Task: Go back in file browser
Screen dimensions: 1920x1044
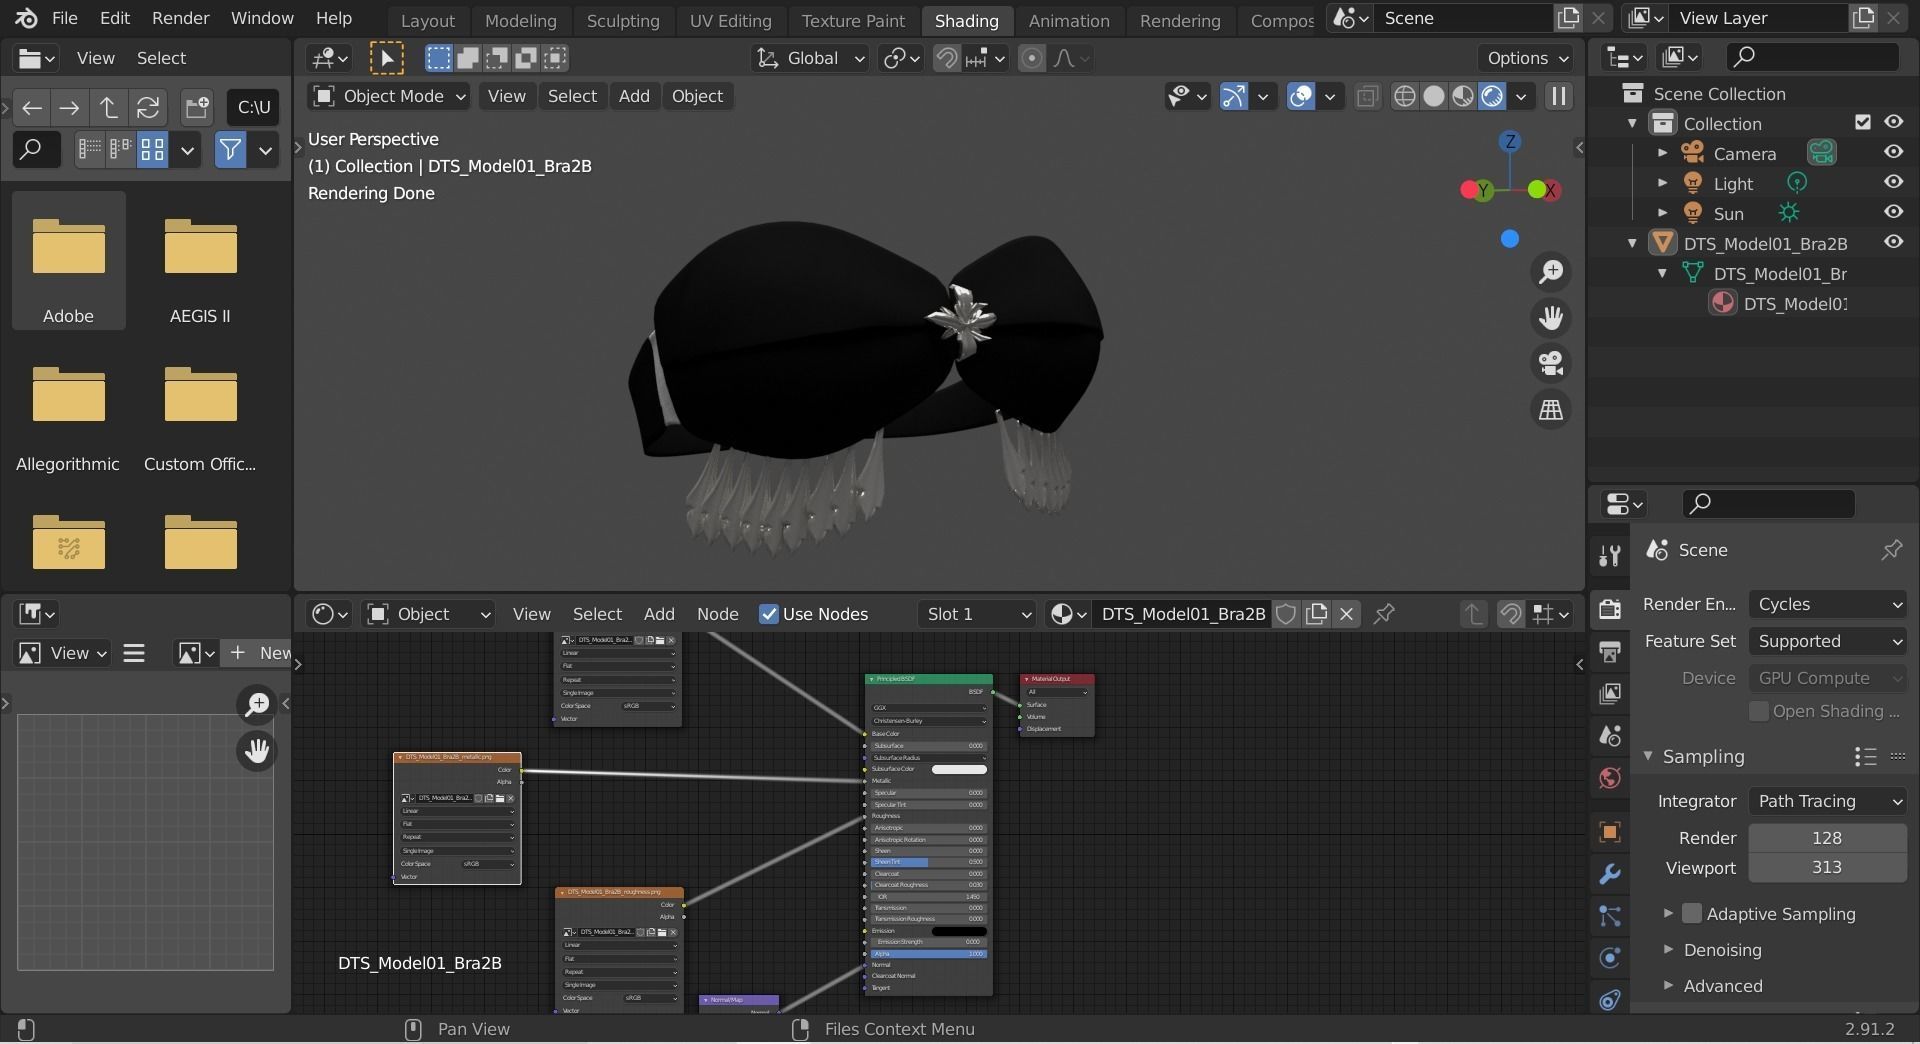Action: 32,107
